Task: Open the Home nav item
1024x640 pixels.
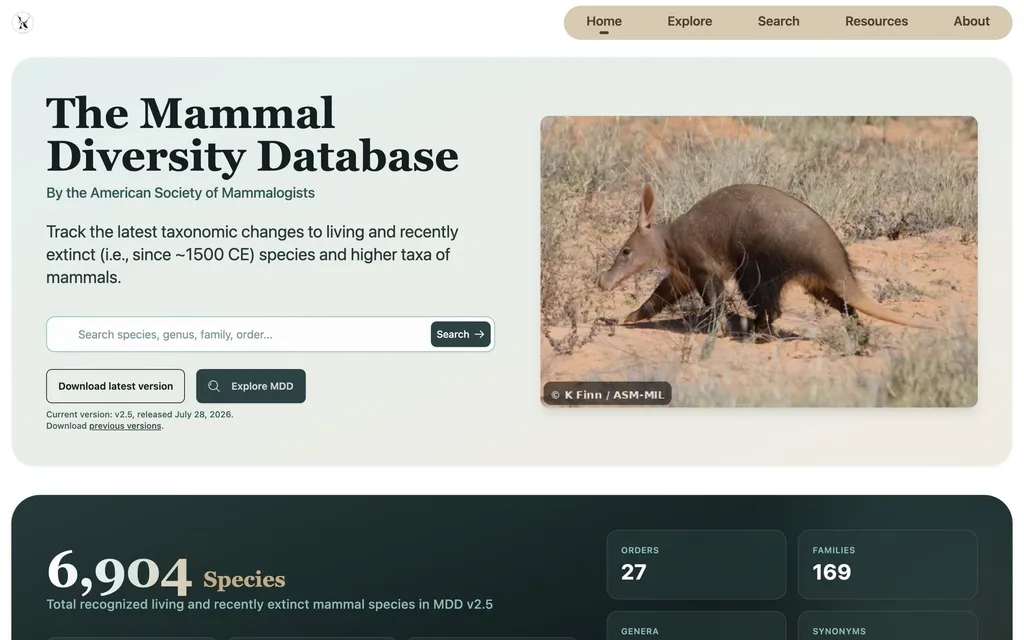Action: click(603, 22)
